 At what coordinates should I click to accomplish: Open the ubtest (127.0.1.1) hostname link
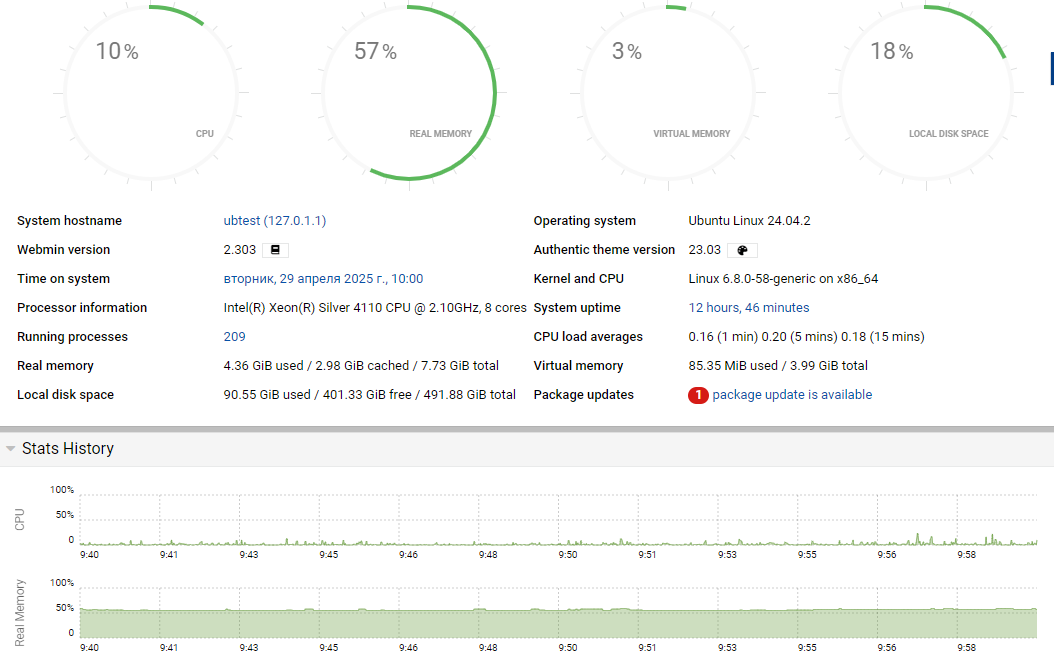coord(274,221)
